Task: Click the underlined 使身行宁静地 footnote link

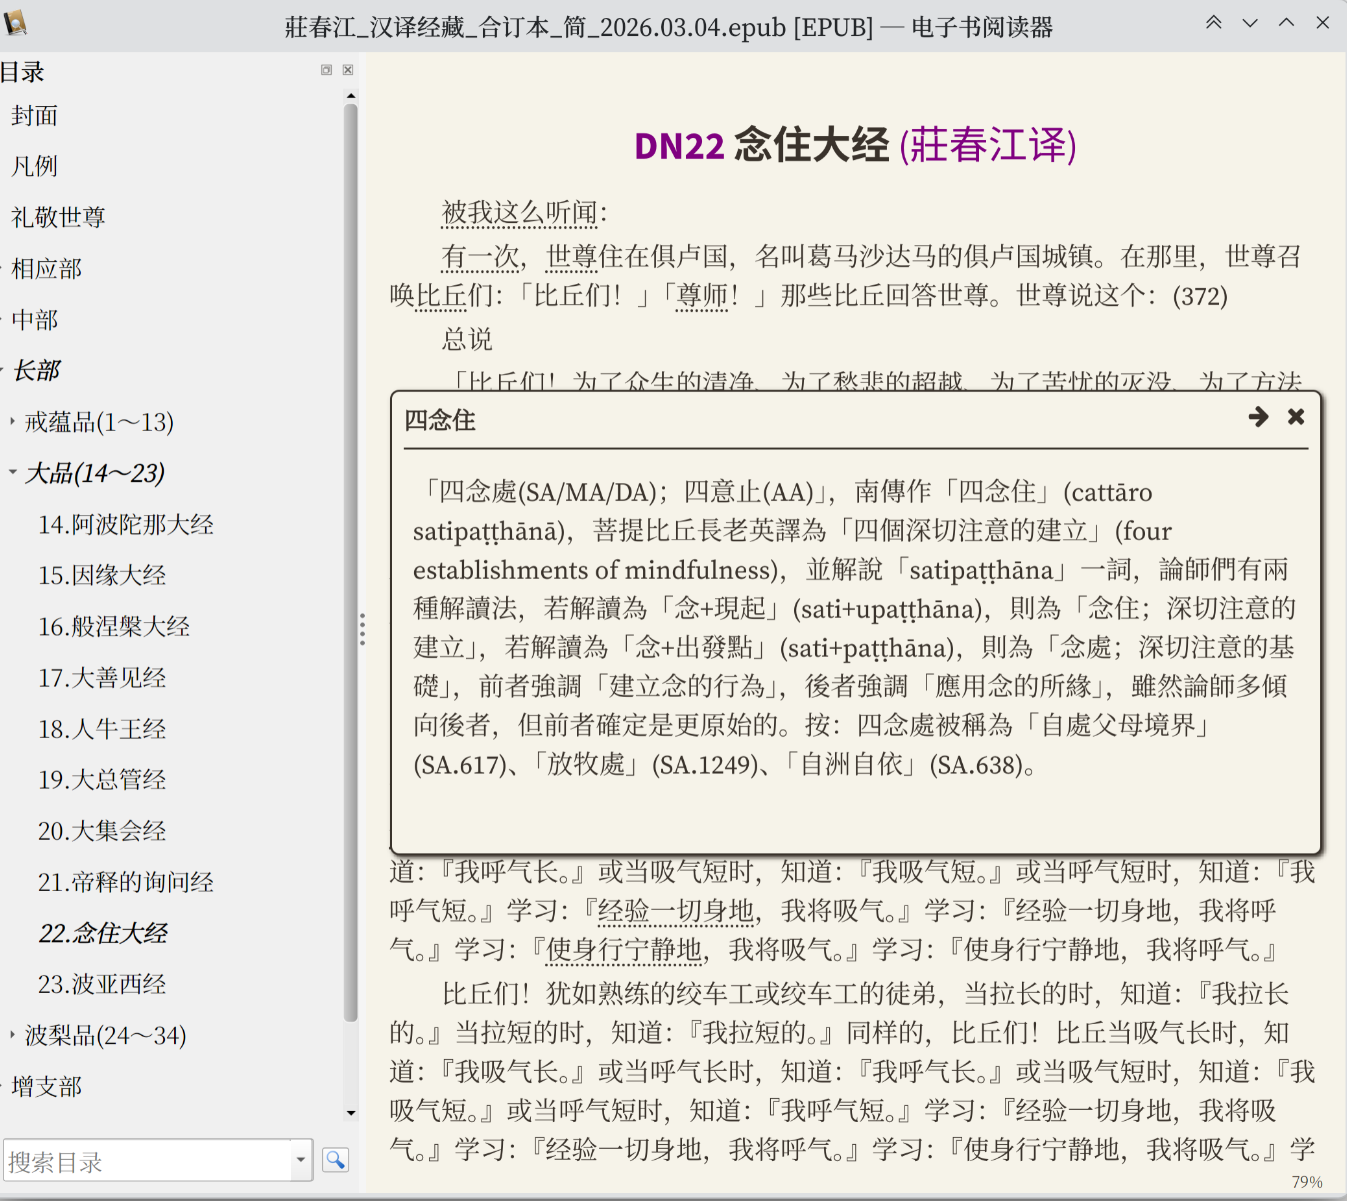Action: coord(624,950)
